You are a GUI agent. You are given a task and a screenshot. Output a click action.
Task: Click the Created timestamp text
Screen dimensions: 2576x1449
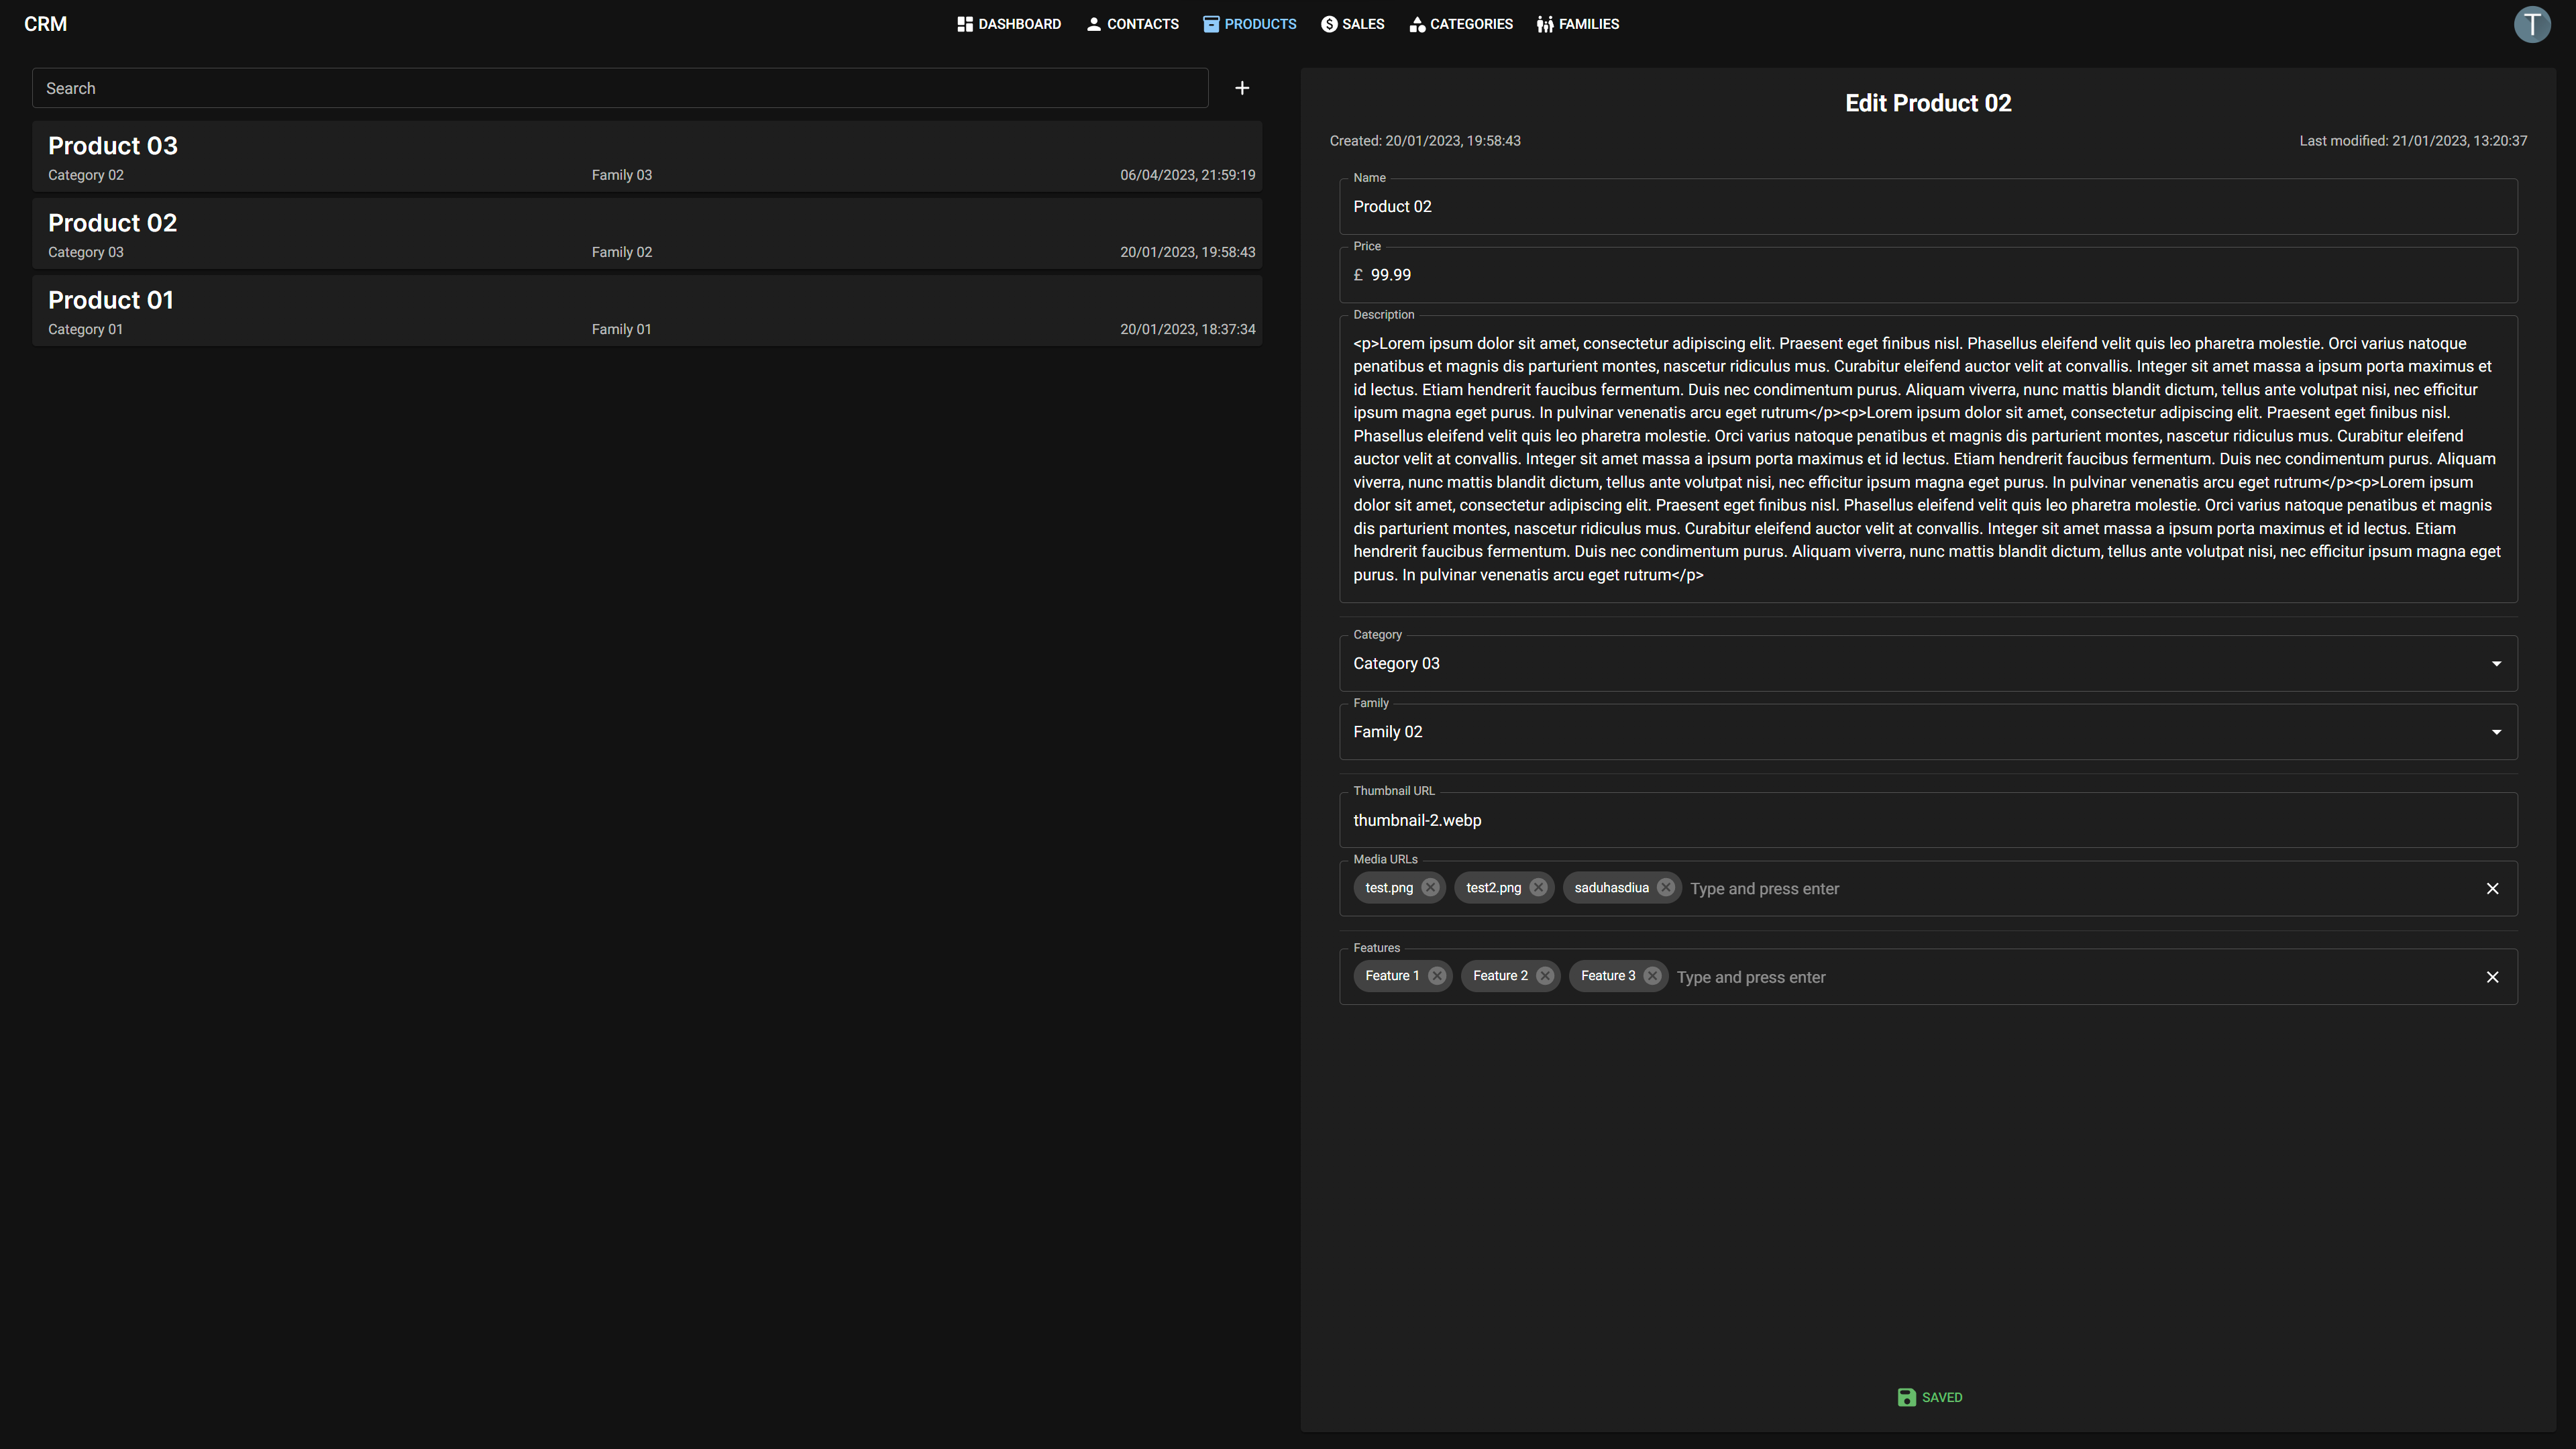click(1425, 141)
